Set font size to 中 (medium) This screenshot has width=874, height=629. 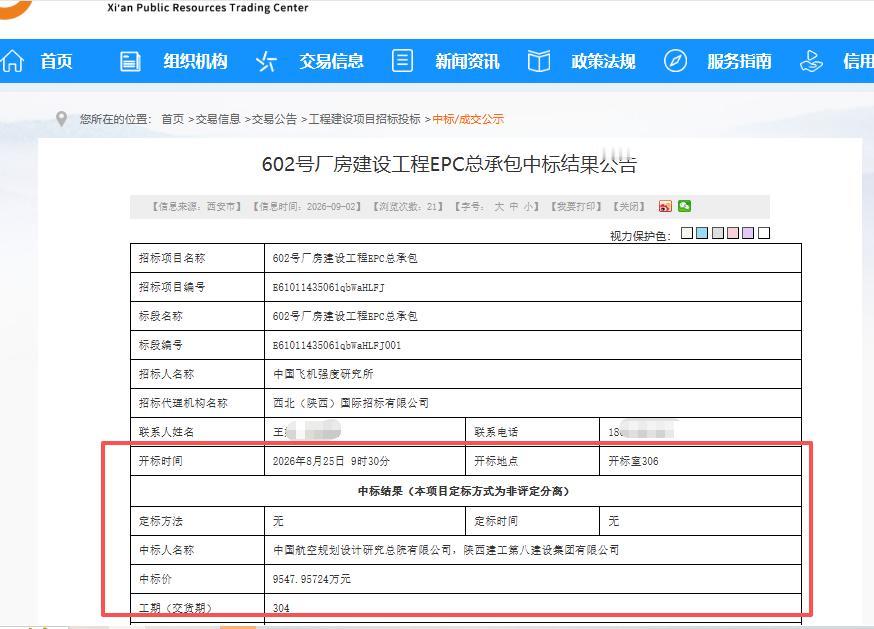coord(513,206)
